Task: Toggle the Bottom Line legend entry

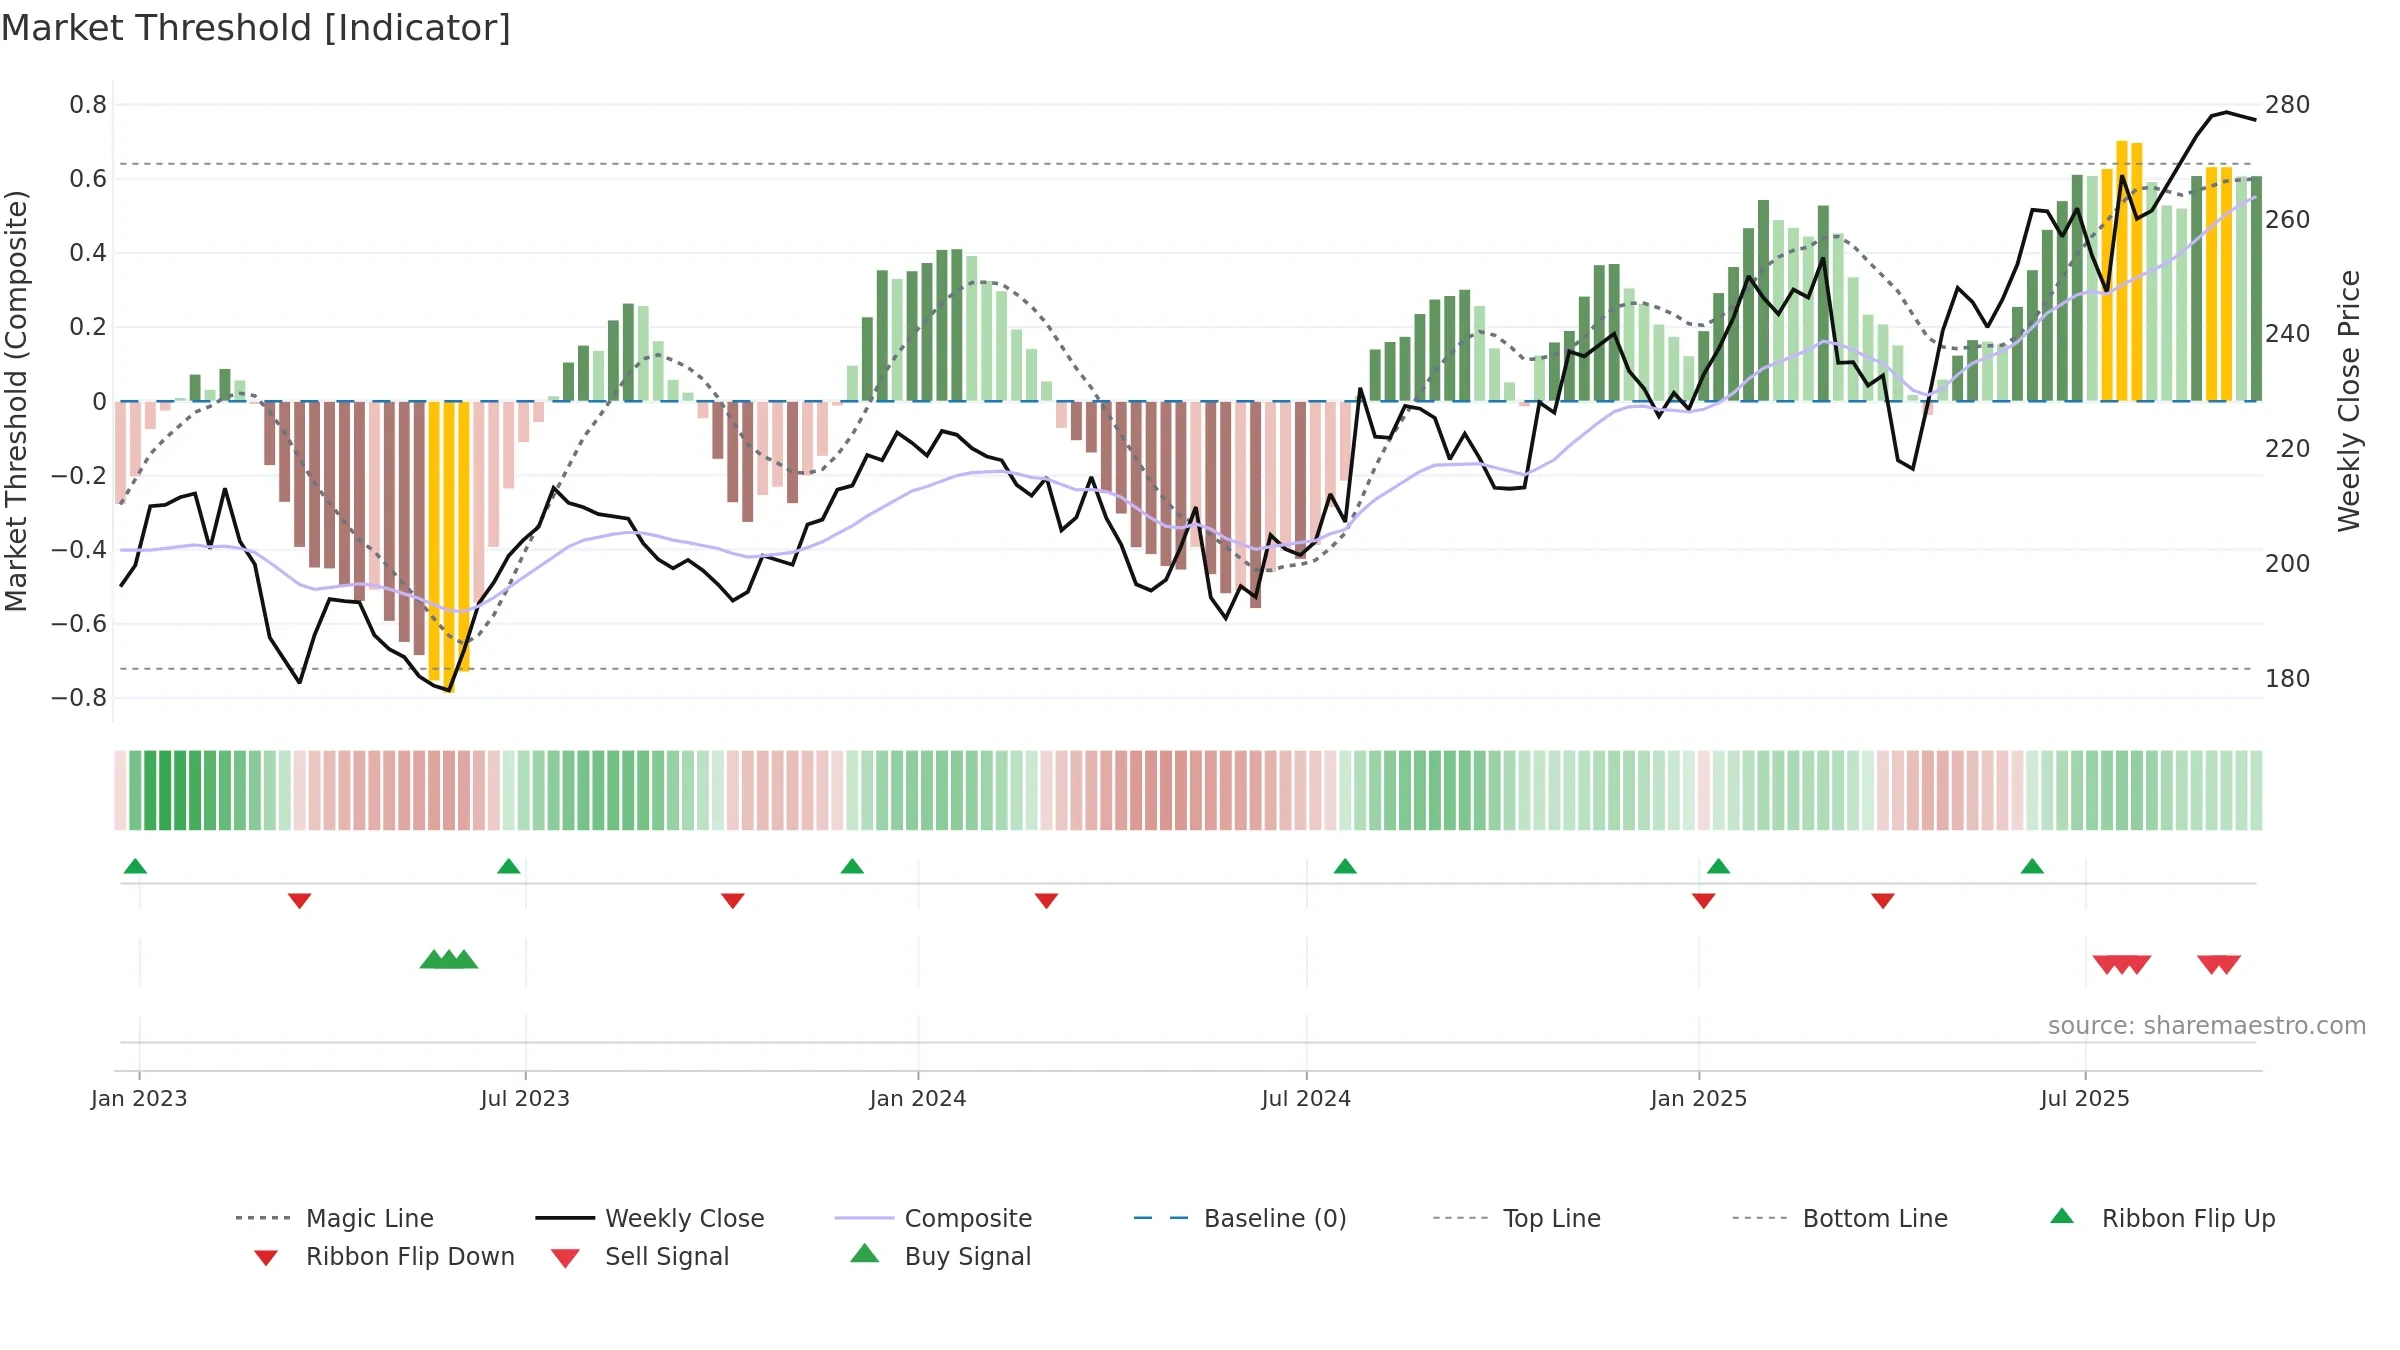Action: (1840, 1218)
